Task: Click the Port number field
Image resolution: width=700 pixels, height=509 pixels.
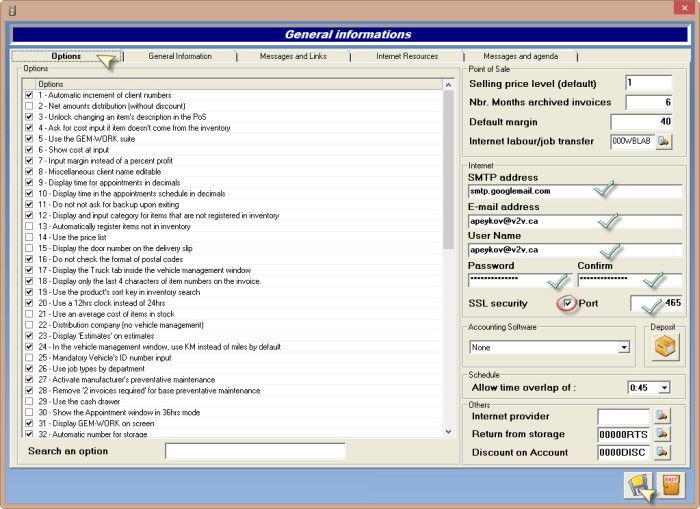Action: (x=656, y=303)
